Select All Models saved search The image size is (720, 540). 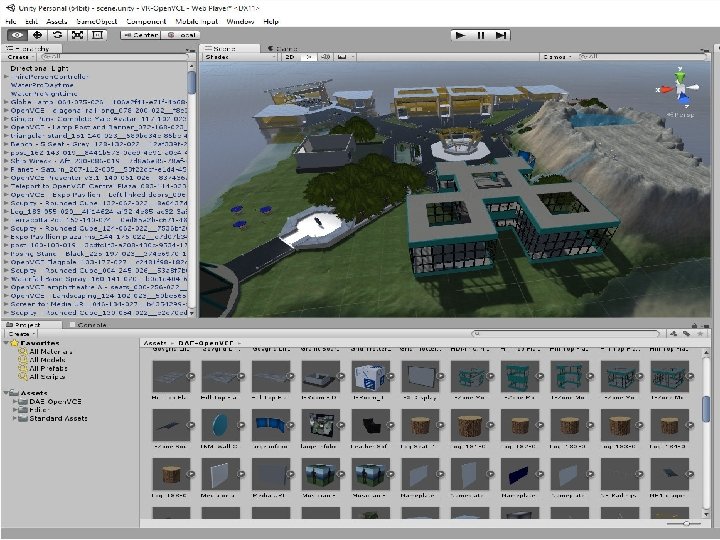(46, 360)
